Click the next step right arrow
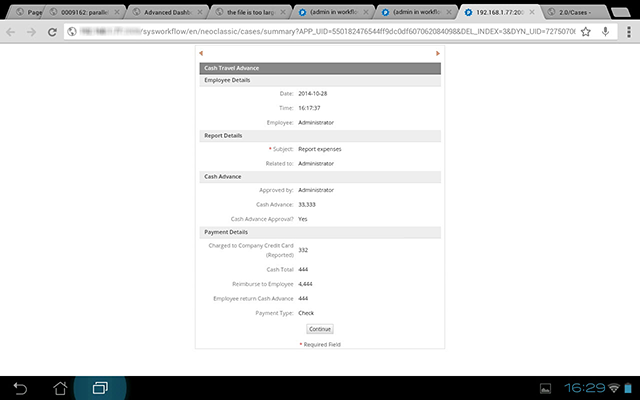Image resolution: width=640 pixels, height=400 pixels. point(437,53)
